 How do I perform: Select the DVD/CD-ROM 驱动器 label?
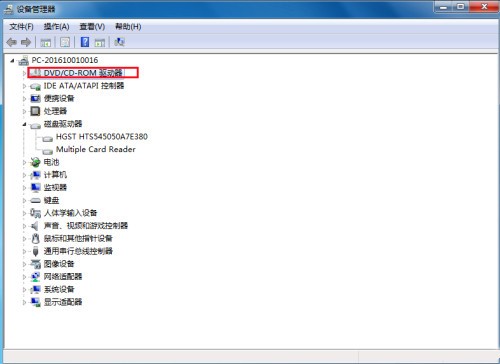tap(83, 73)
